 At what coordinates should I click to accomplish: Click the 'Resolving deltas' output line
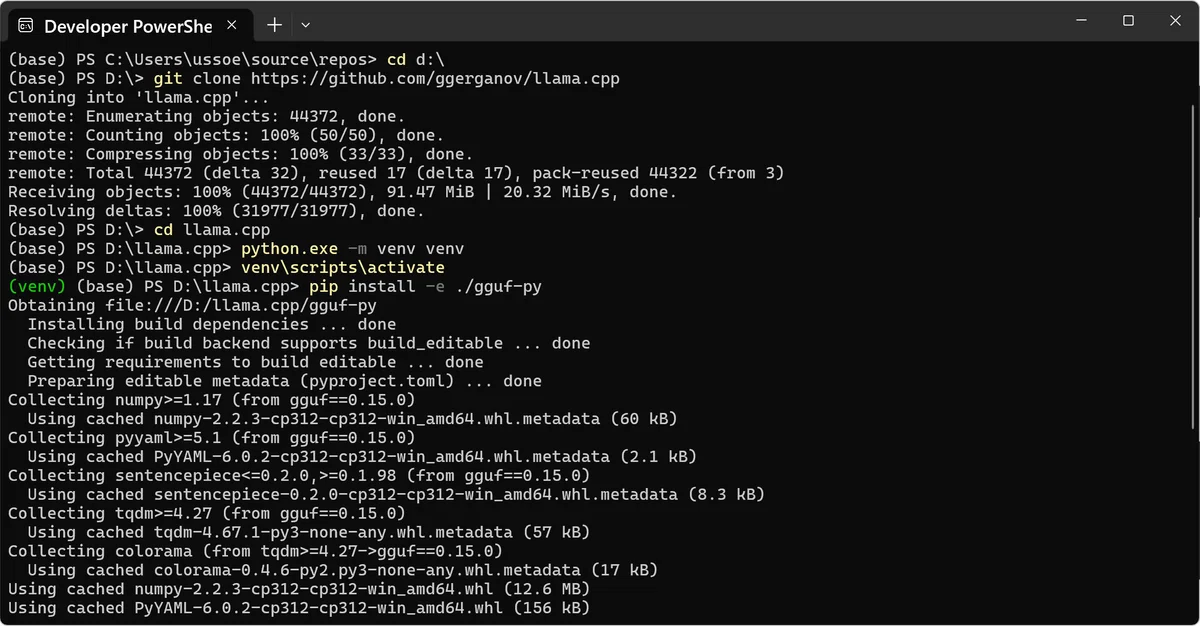(x=215, y=210)
